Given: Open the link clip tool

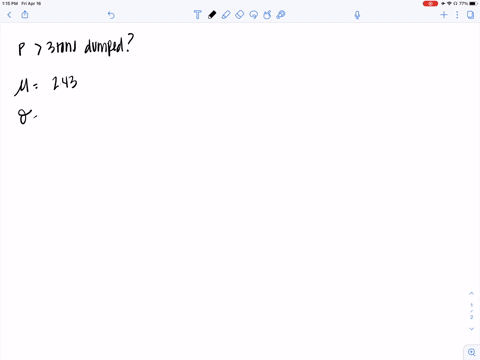Looking at the screenshot, I should pos(281,15).
